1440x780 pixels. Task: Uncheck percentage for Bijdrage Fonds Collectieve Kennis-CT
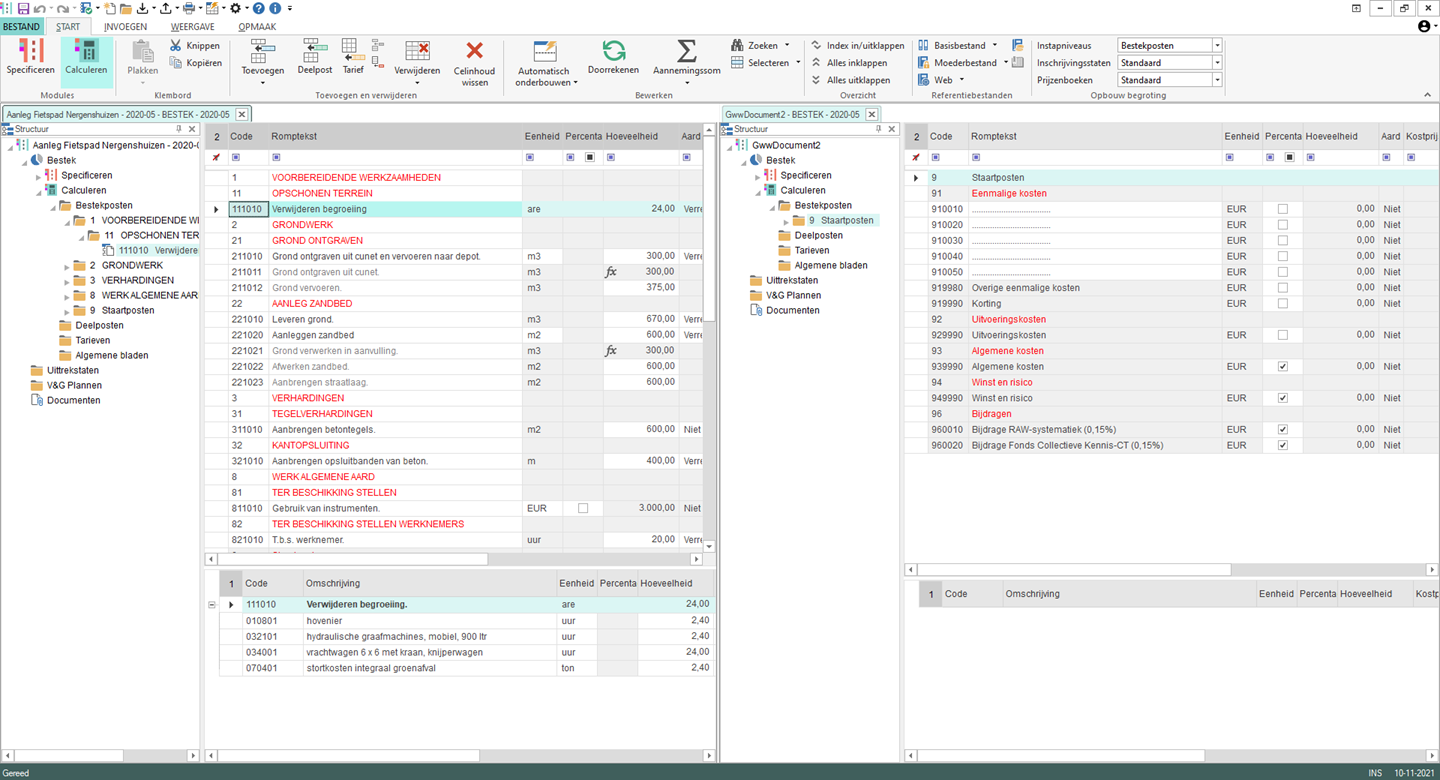[1283, 445]
